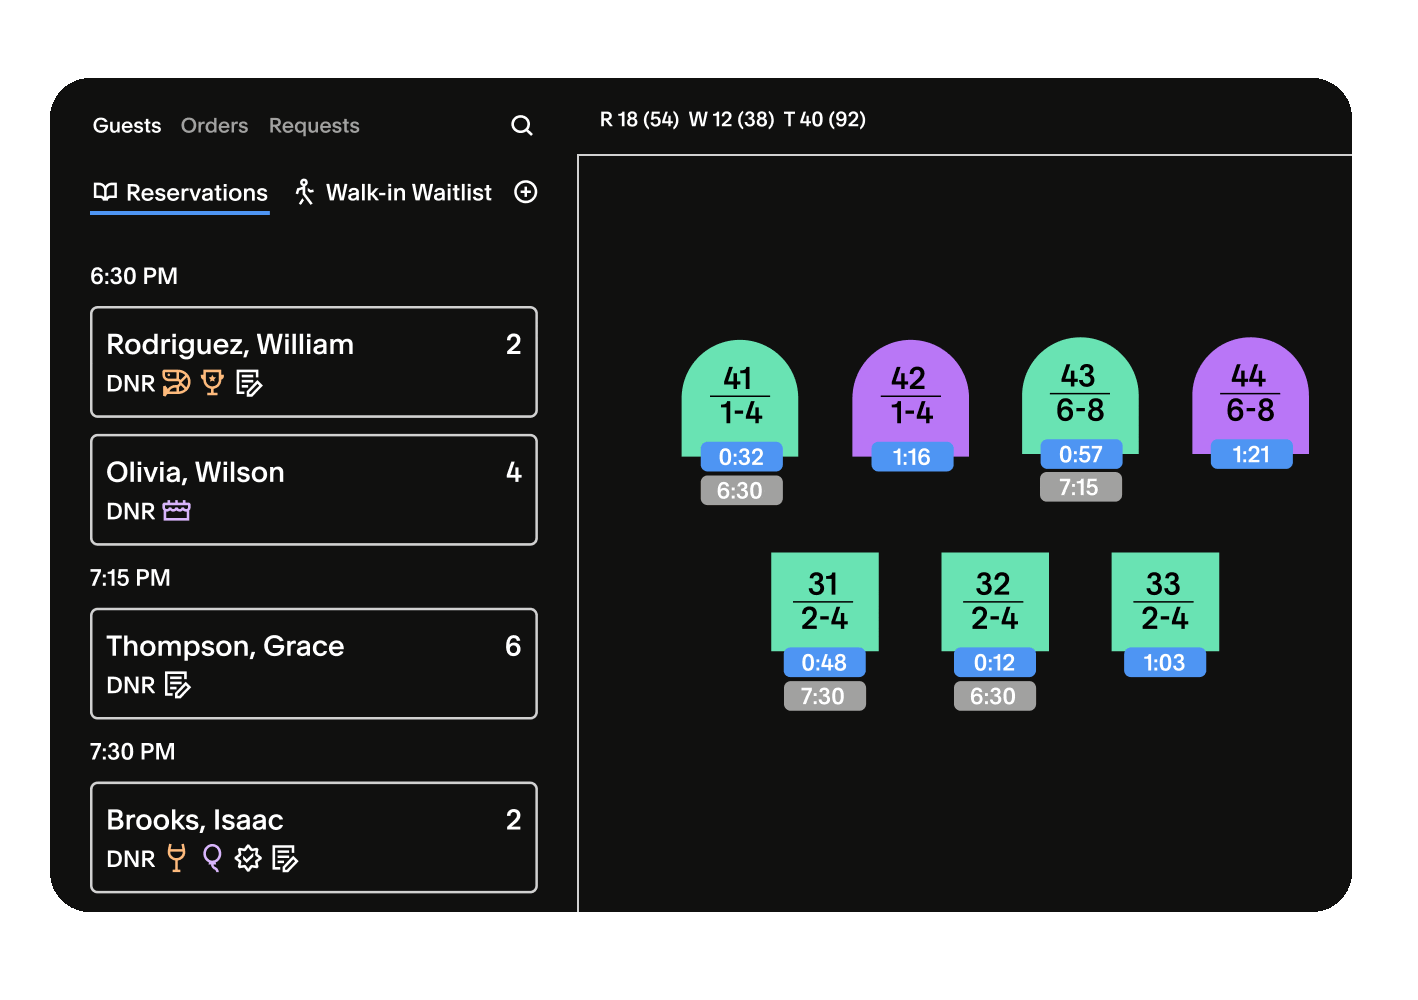Click the 6:30 reservation tag under table 41
This screenshot has height=1000, width=1418.
740,491
